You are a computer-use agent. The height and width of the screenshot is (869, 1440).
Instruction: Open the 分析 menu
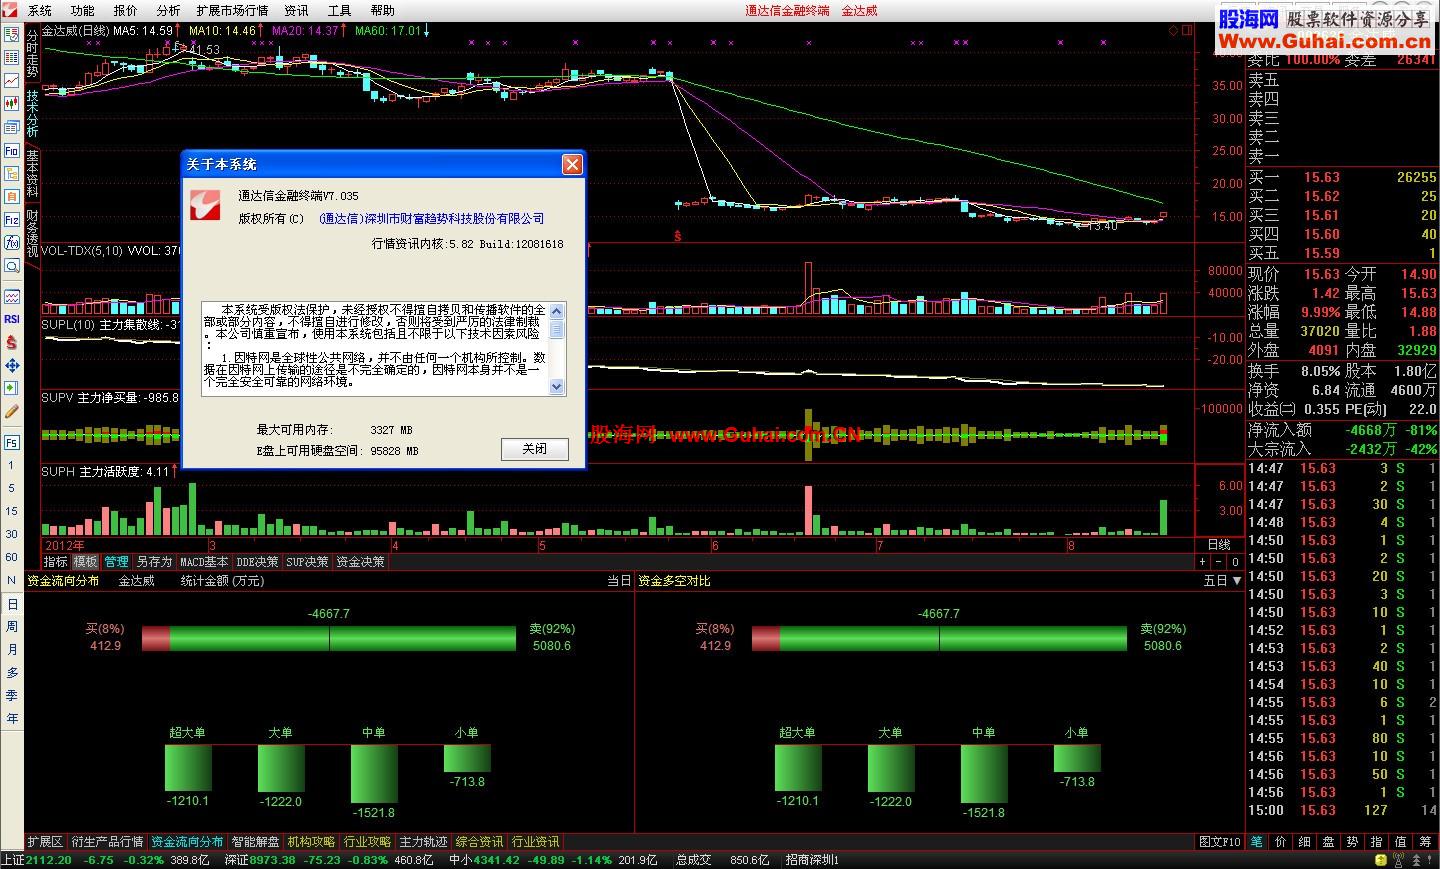168,11
